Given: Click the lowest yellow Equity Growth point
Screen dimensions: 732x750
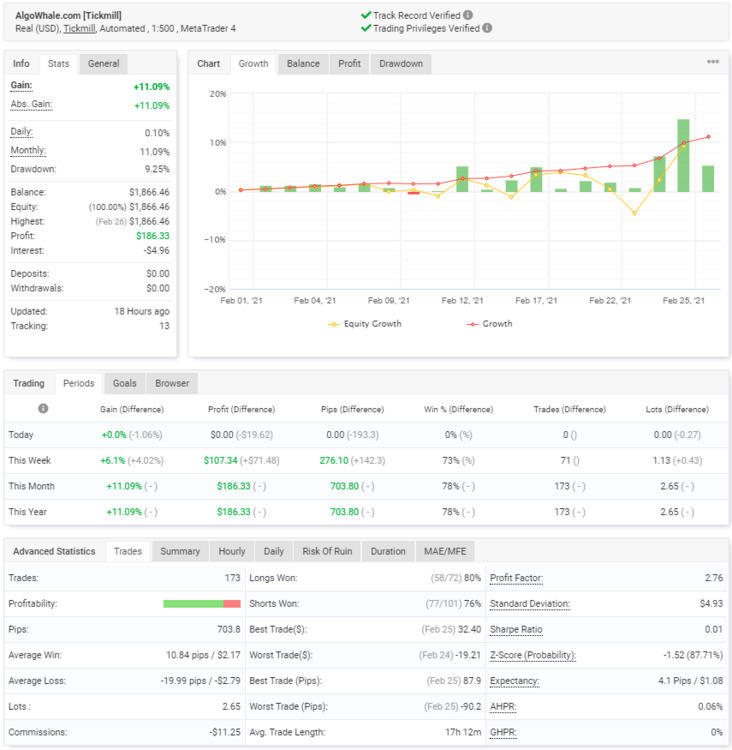Looking at the screenshot, I should pos(634,213).
